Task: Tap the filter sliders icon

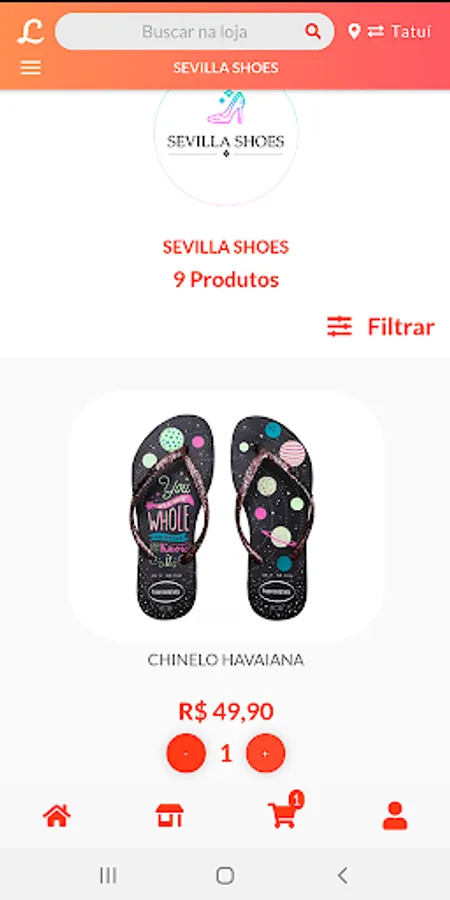Action: click(x=340, y=327)
